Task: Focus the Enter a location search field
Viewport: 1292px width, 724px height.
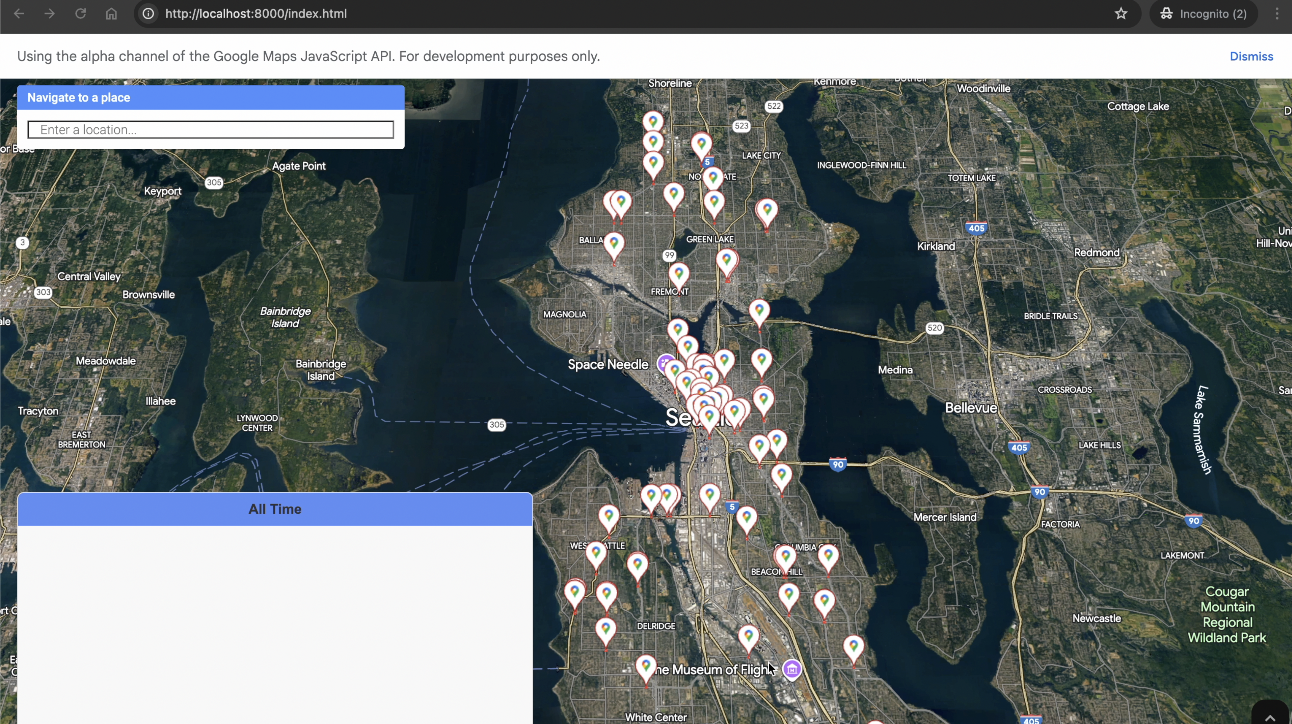Action: [x=211, y=130]
